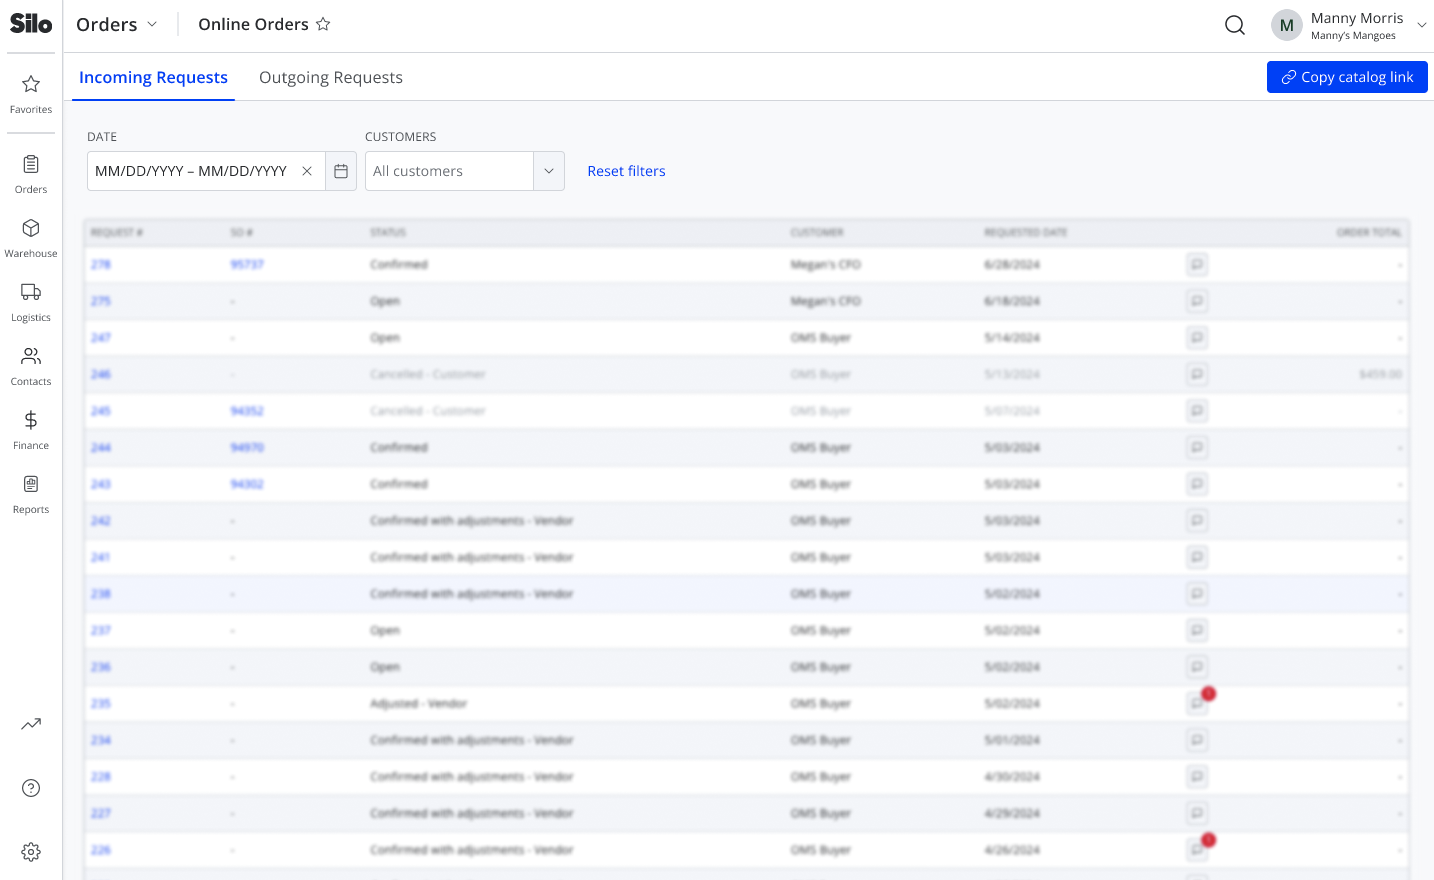Open comments for request 238
Screen dimensions: 1434x880
point(1197,593)
